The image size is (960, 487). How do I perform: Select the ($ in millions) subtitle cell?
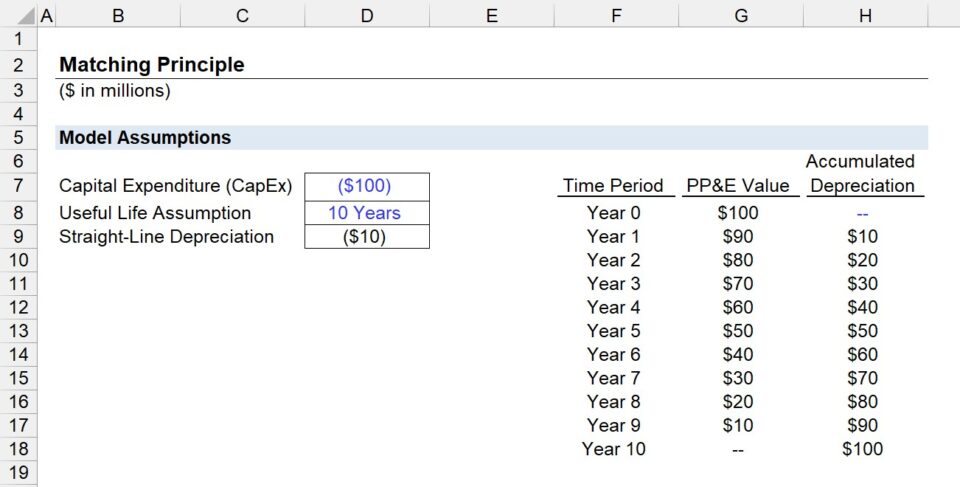click(x=115, y=91)
